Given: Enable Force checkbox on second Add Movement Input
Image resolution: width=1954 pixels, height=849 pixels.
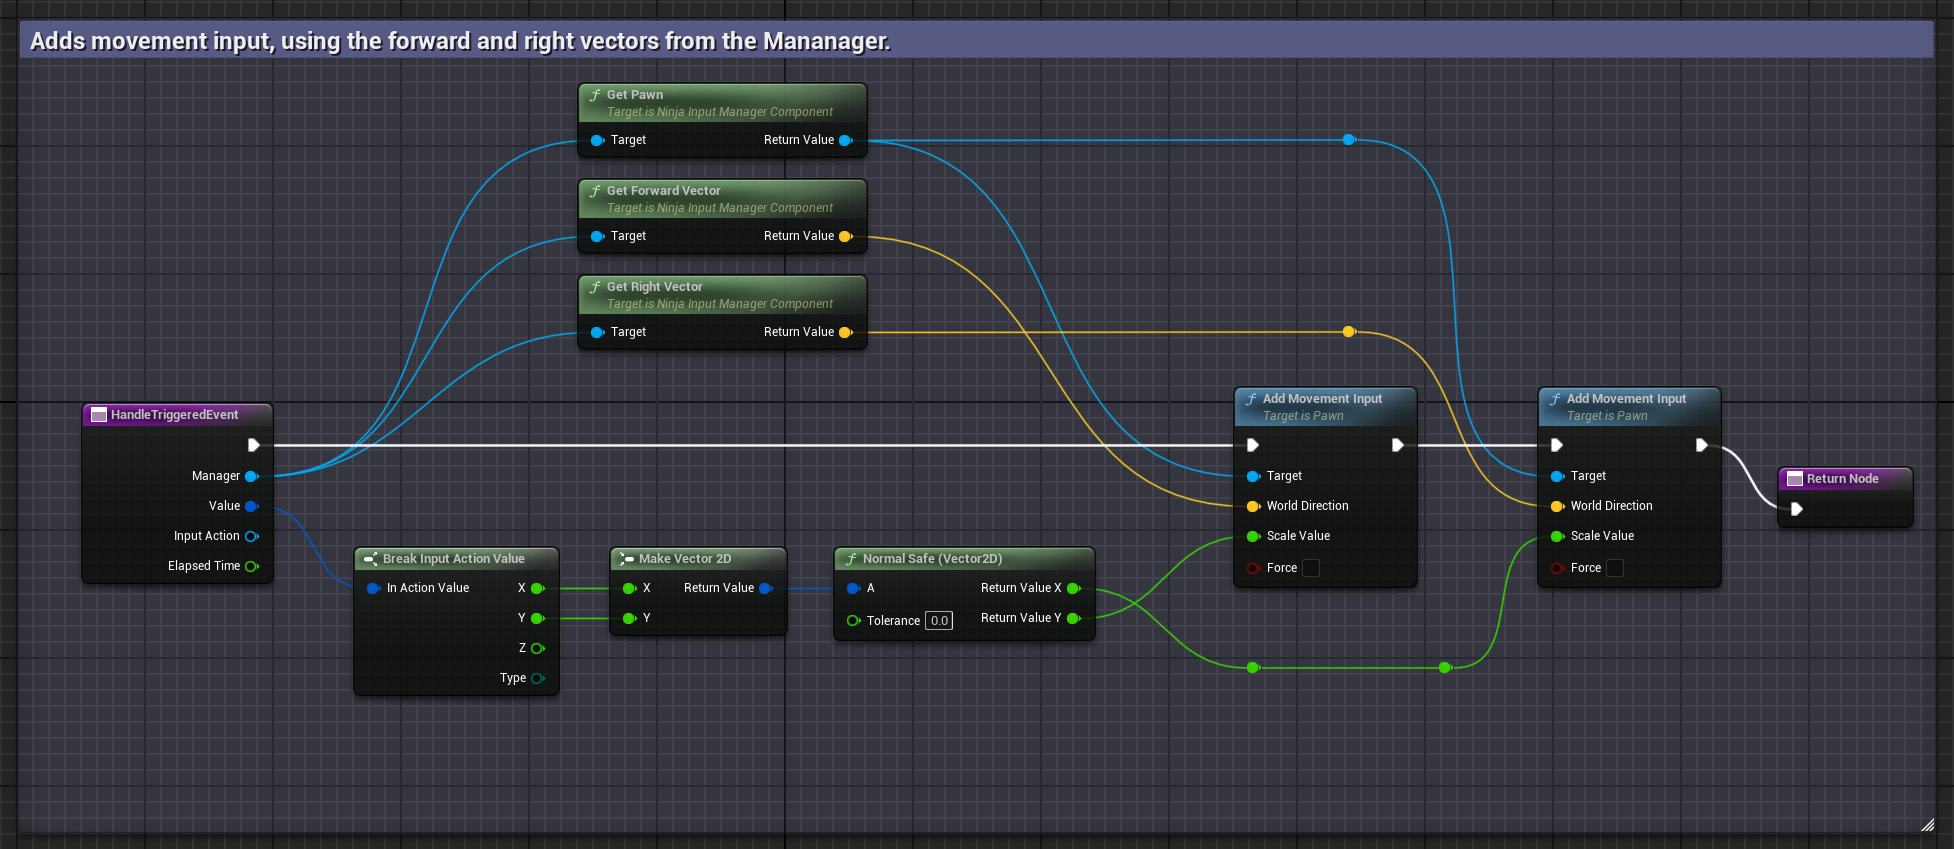Looking at the screenshot, I should (1615, 568).
